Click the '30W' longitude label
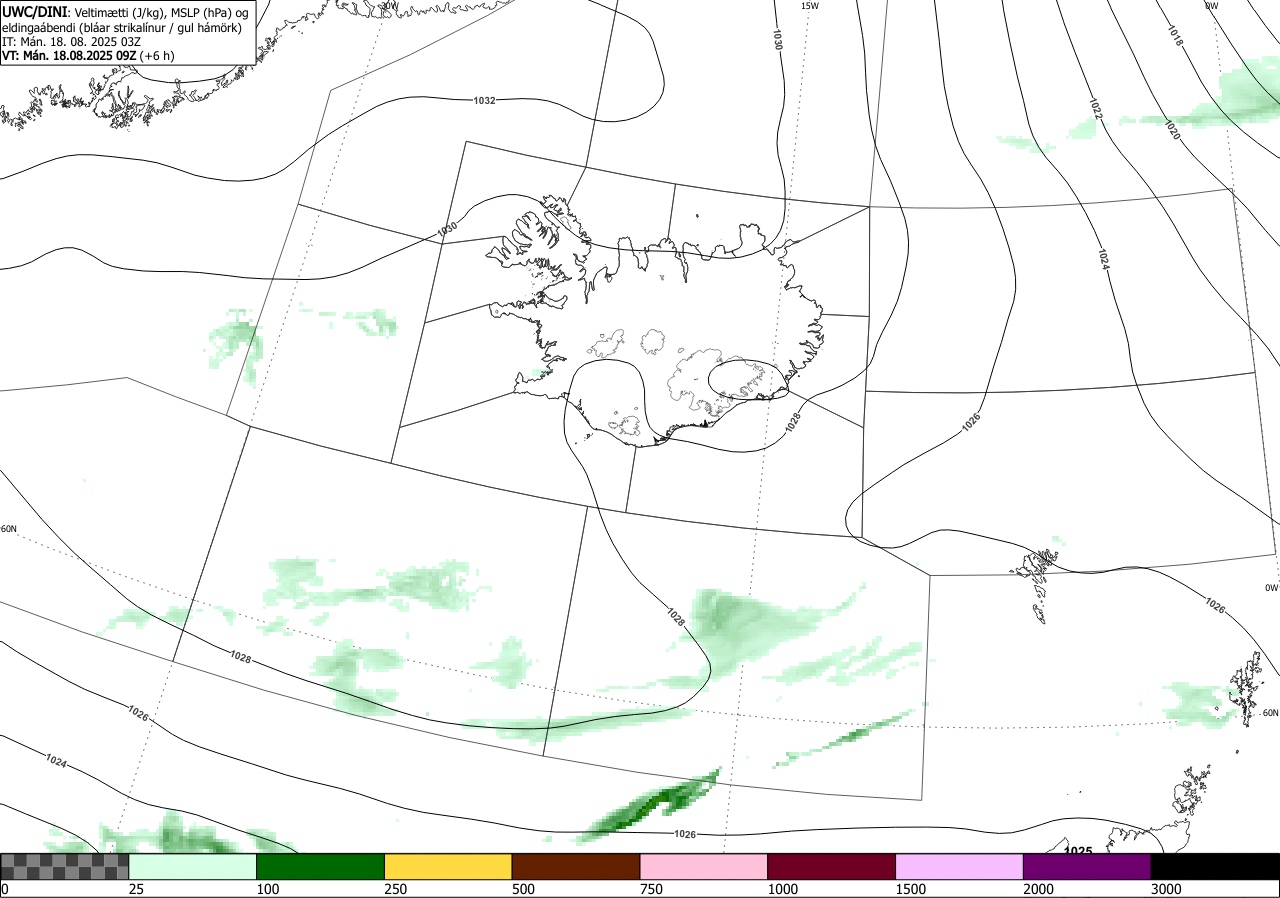The width and height of the screenshot is (1280, 898). [390, 5]
